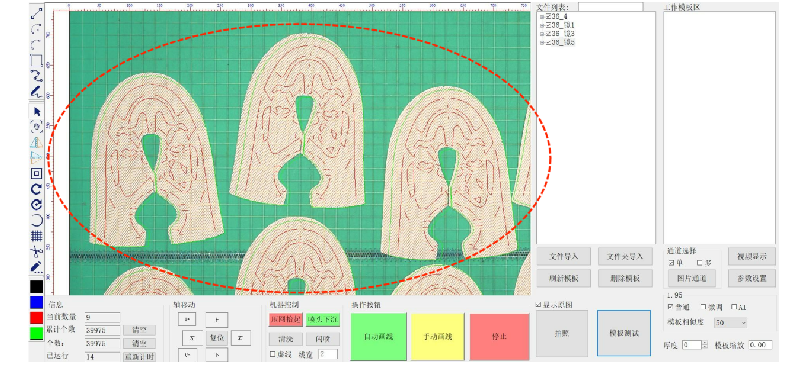Expand the third Z38 tree entry
The height and width of the screenshot is (371, 788).
pyautogui.click(x=542, y=34)
